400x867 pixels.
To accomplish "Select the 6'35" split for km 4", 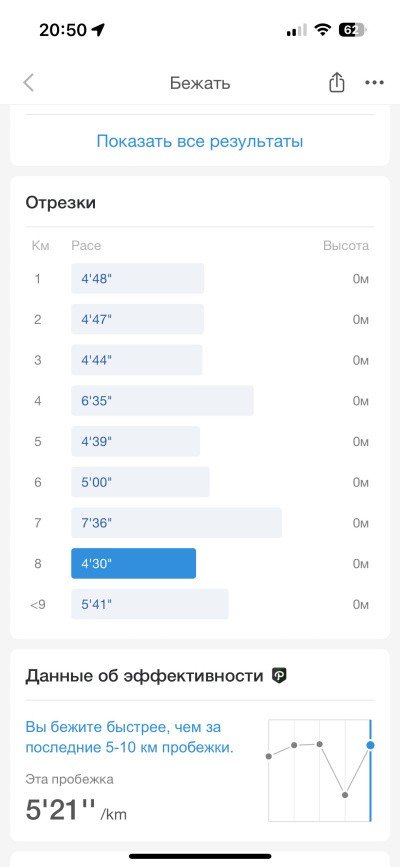I will (162, 401).
